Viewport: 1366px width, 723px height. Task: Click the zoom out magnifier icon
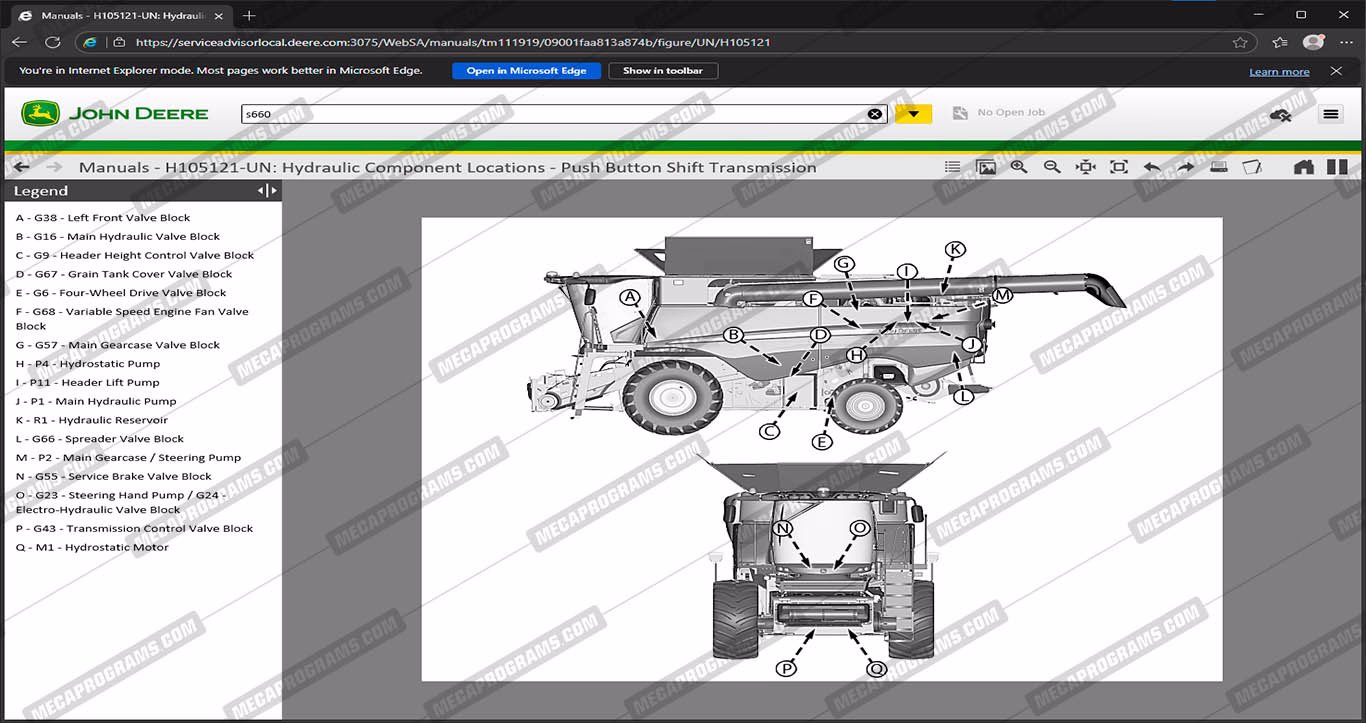click(1052, 167)
